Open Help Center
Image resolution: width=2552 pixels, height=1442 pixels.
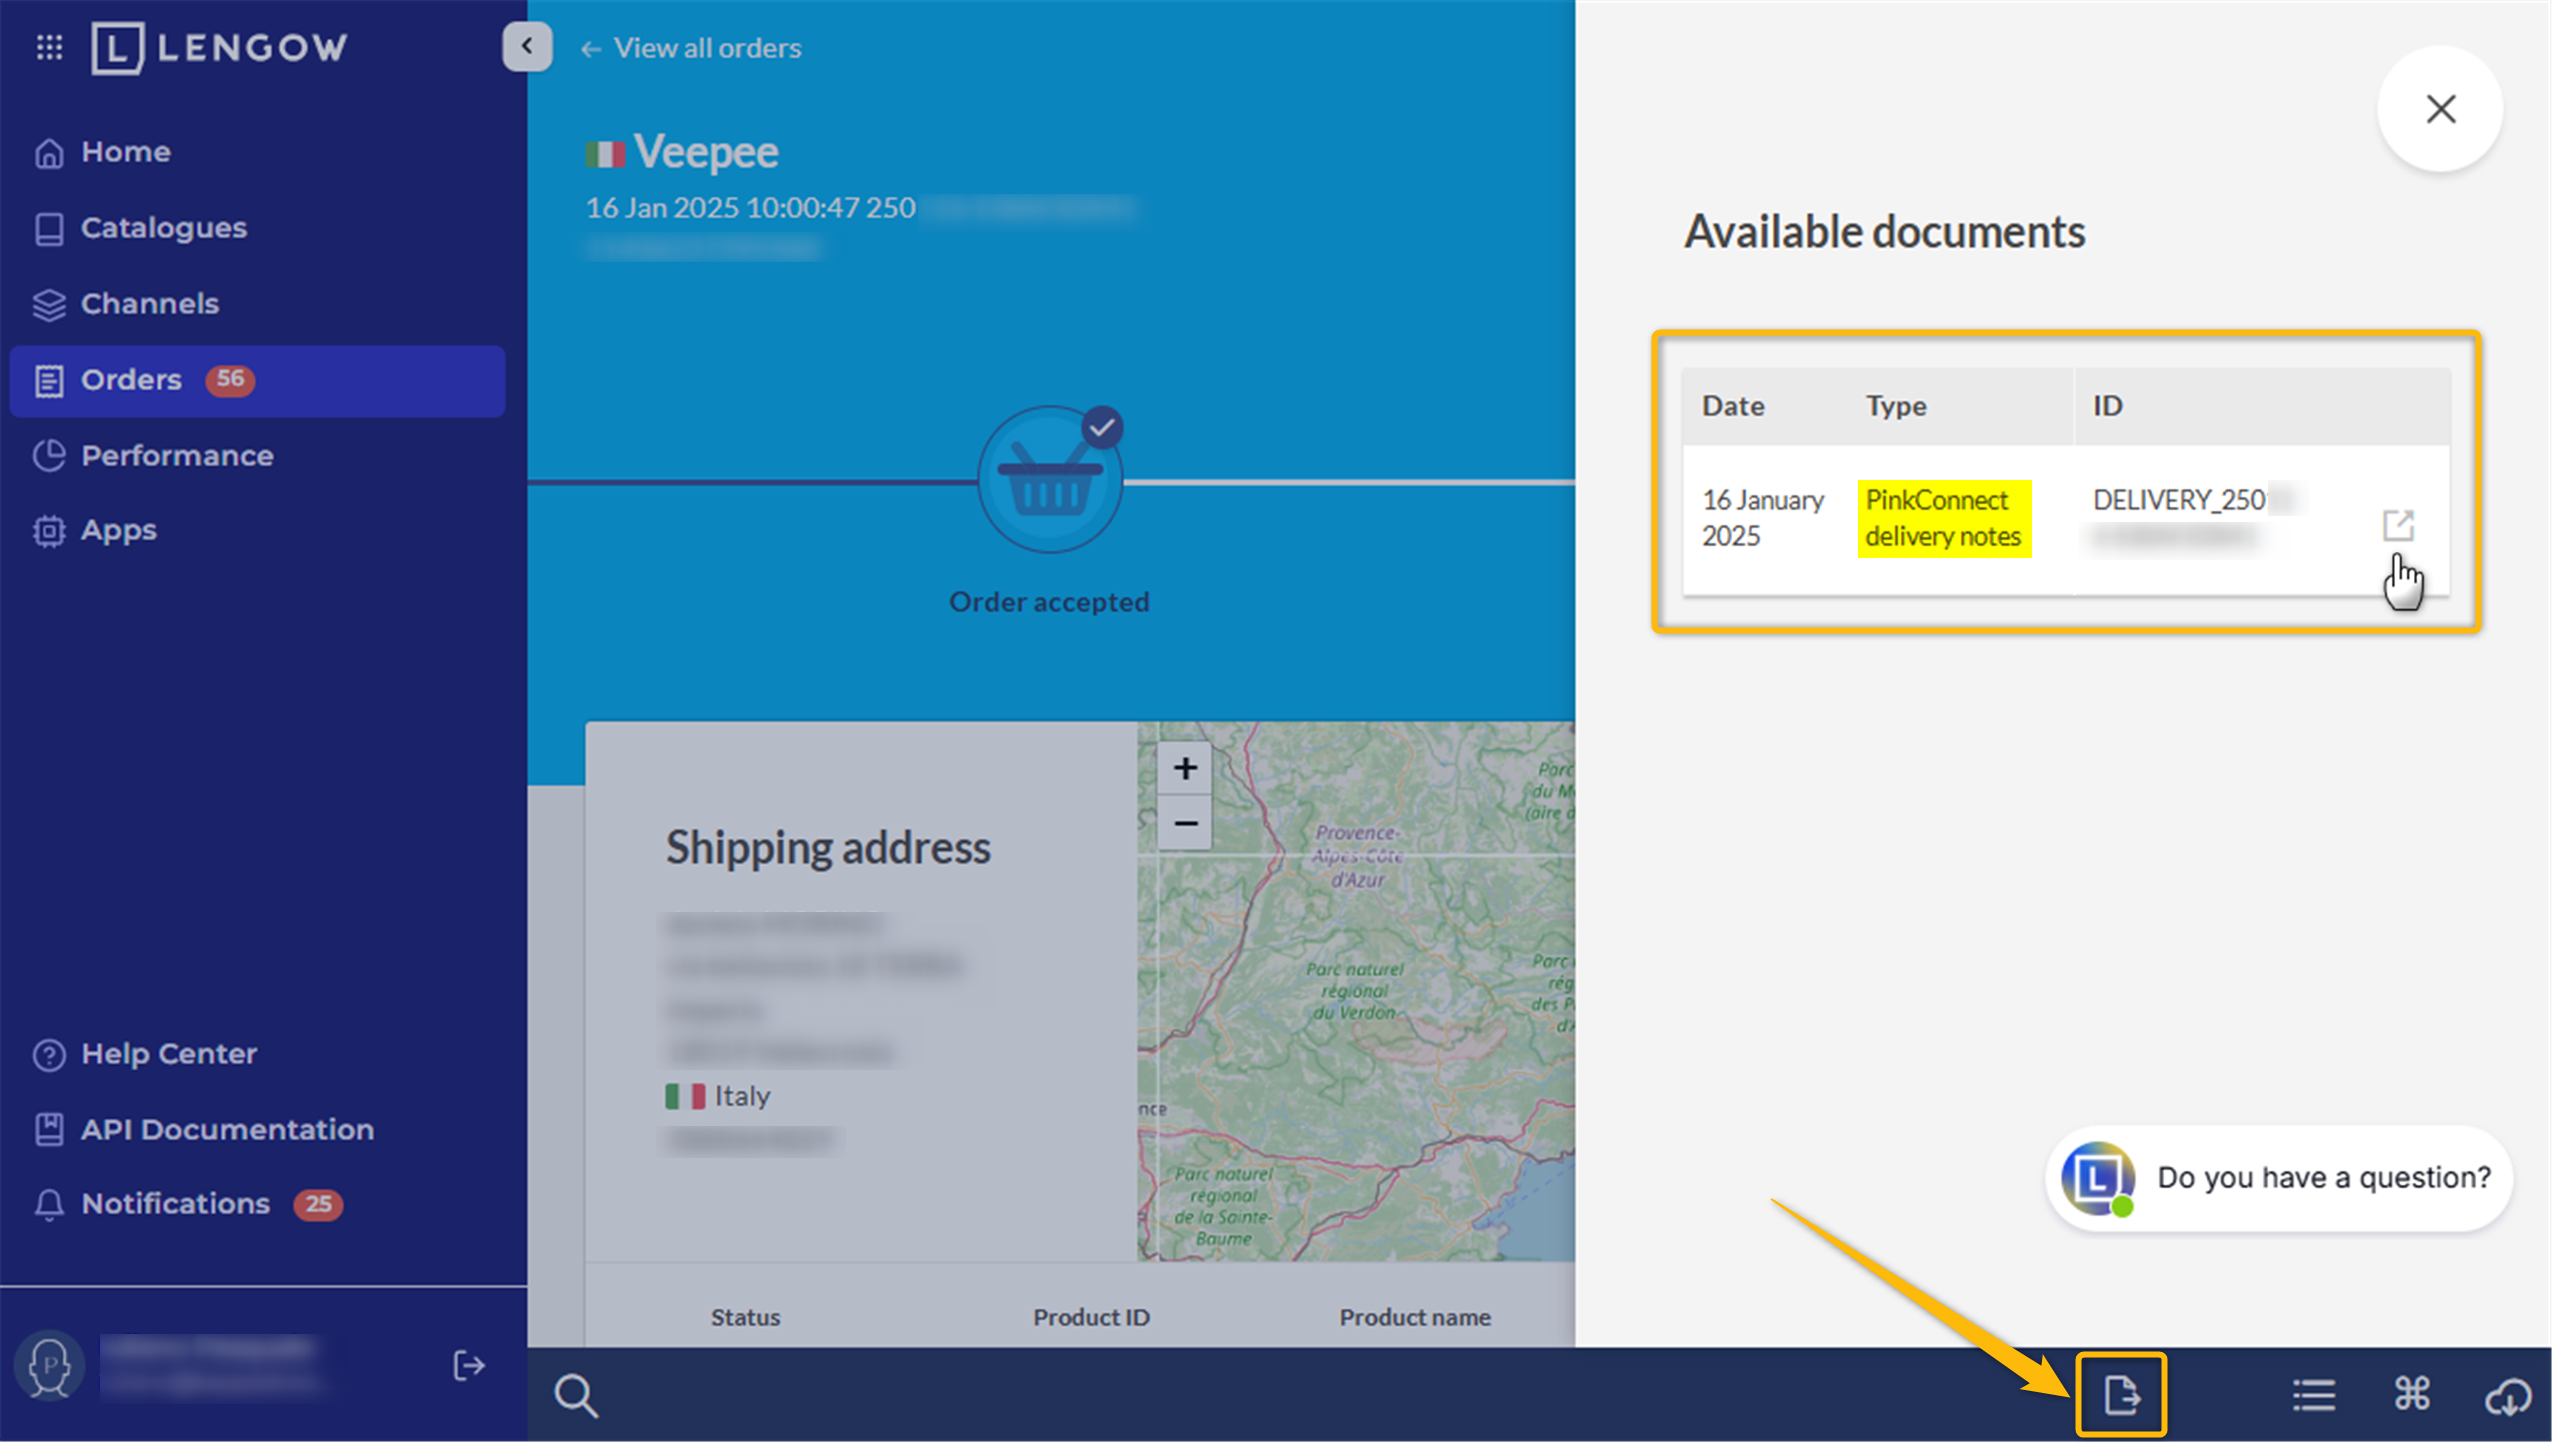(168, 1054)
